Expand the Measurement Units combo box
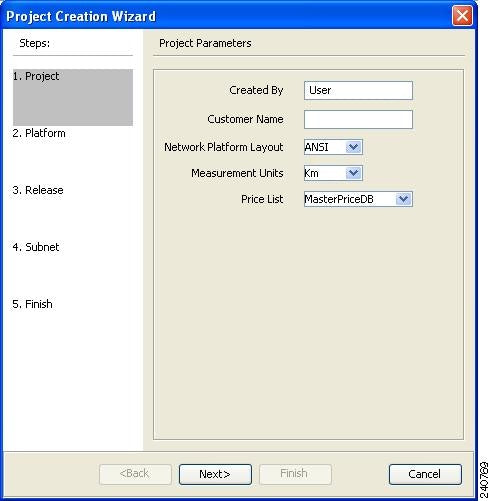The height and width of the screenshot is (501, 492). (333, 173)
